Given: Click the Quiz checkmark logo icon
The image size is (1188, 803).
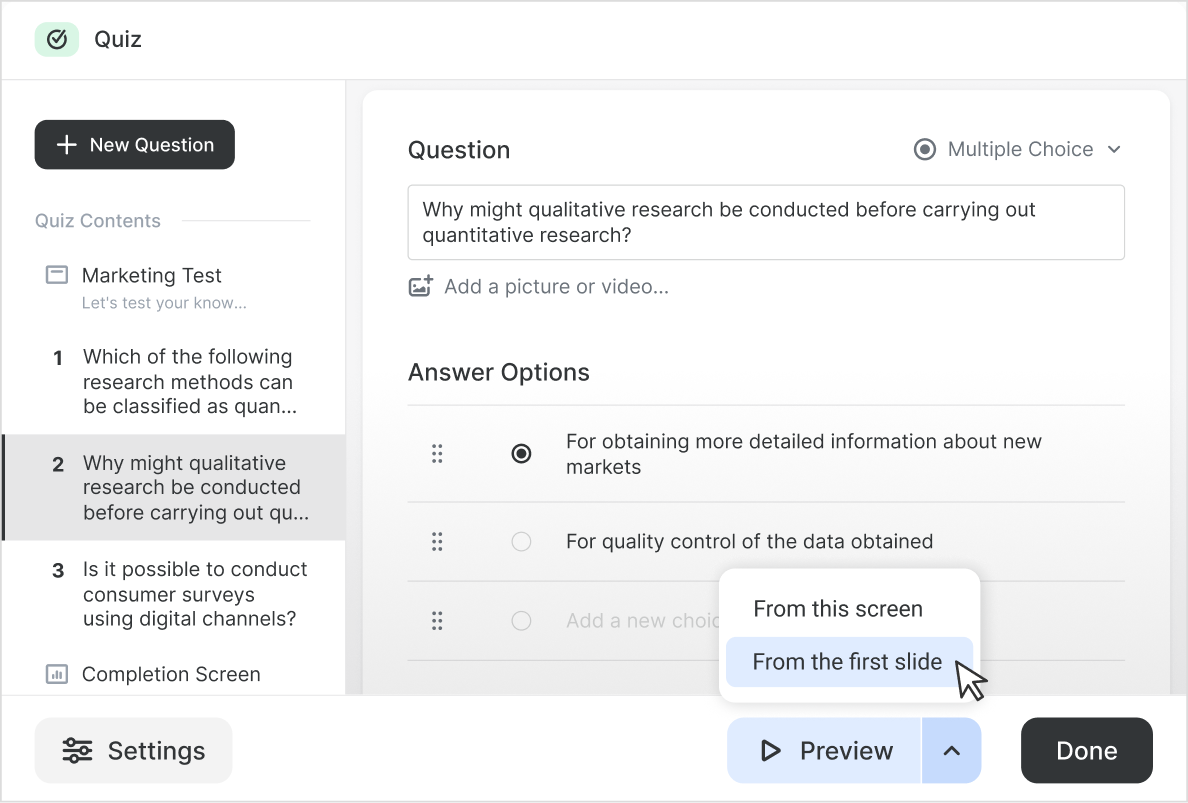Looking at the screenshot, I should [x=57, y=39].
